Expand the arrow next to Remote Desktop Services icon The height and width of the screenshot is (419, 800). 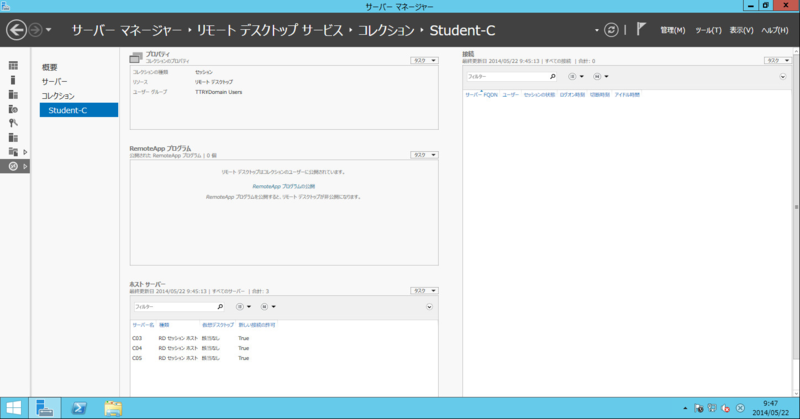coord(25,166)
